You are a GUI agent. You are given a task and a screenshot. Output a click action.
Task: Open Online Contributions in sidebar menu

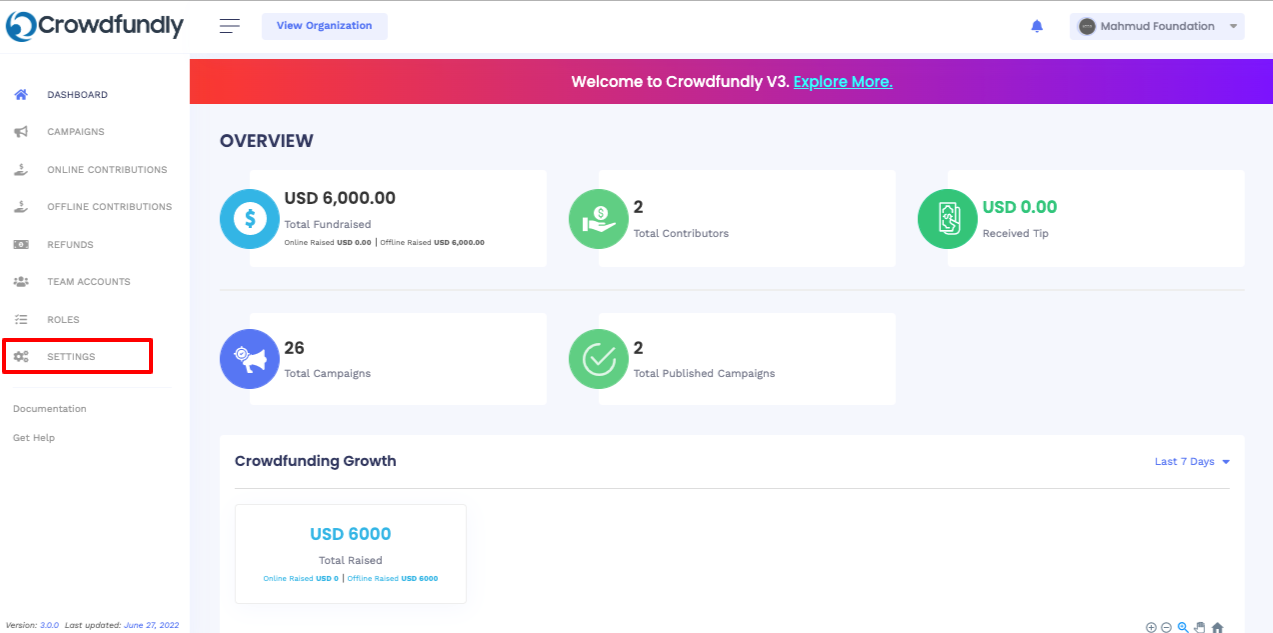(107, 170)
